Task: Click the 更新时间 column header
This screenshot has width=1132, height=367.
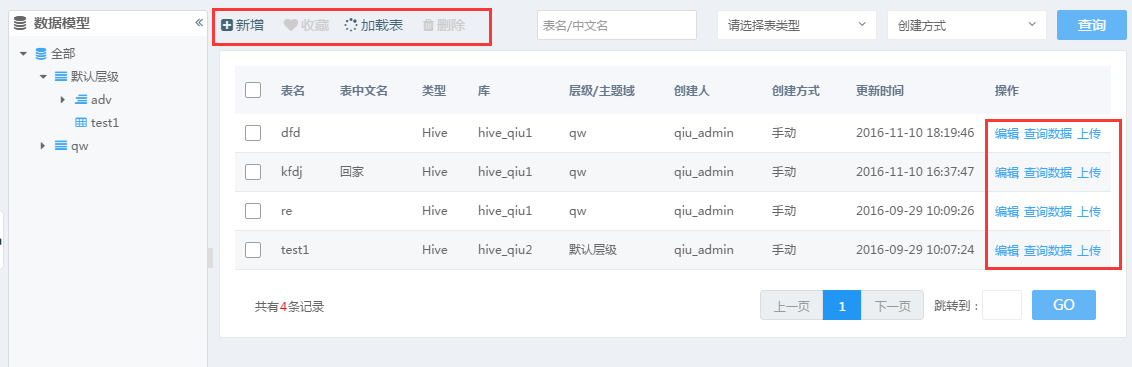Action: (880, 90)
